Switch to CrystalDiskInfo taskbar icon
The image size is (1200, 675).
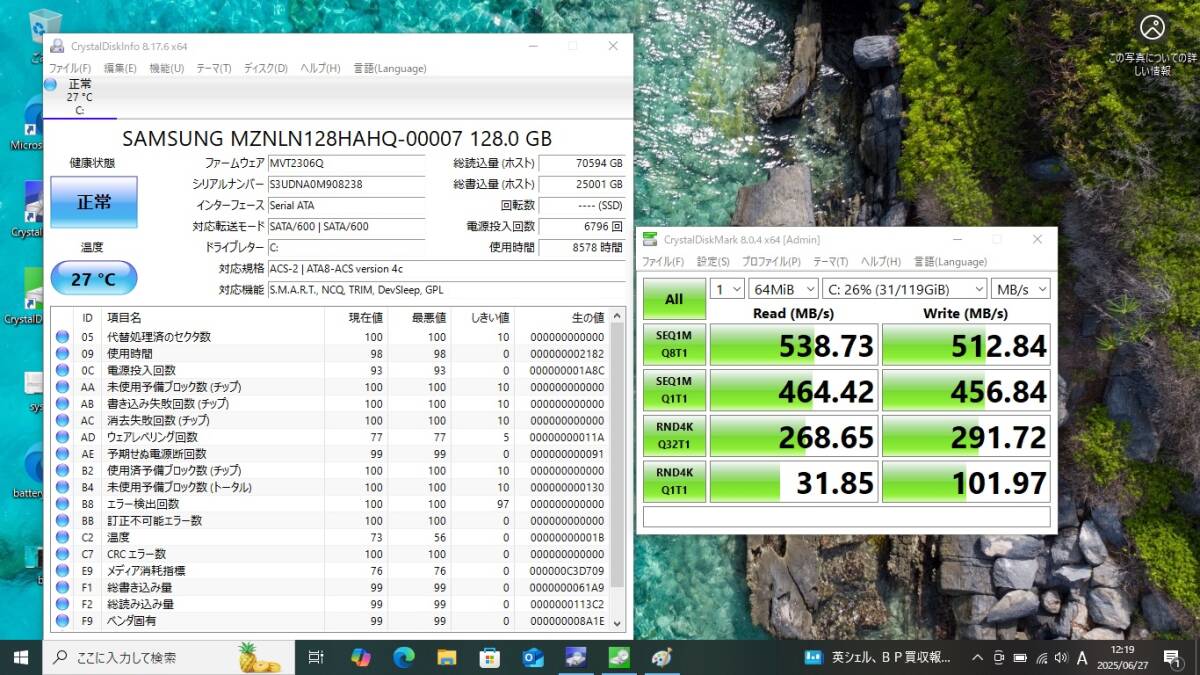(576, 657)
